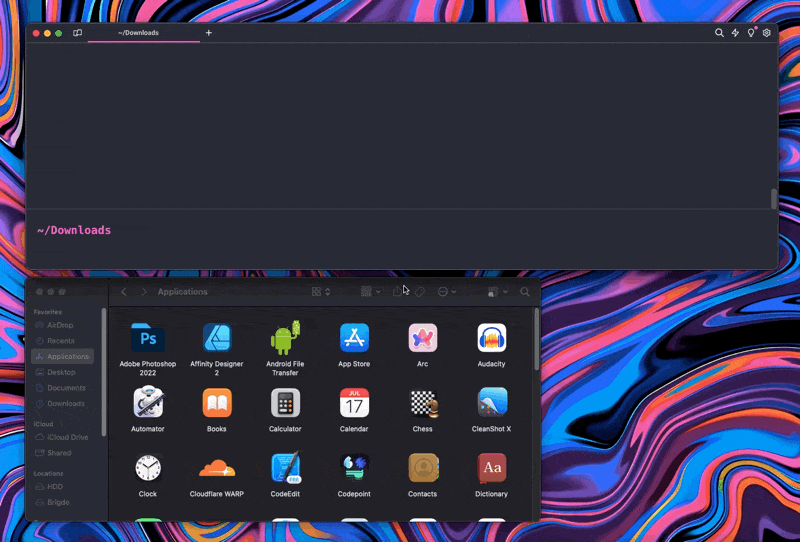Select Clock app icon
The height and width of the screenshot is (542, 800).
click(x=148, y=467)
